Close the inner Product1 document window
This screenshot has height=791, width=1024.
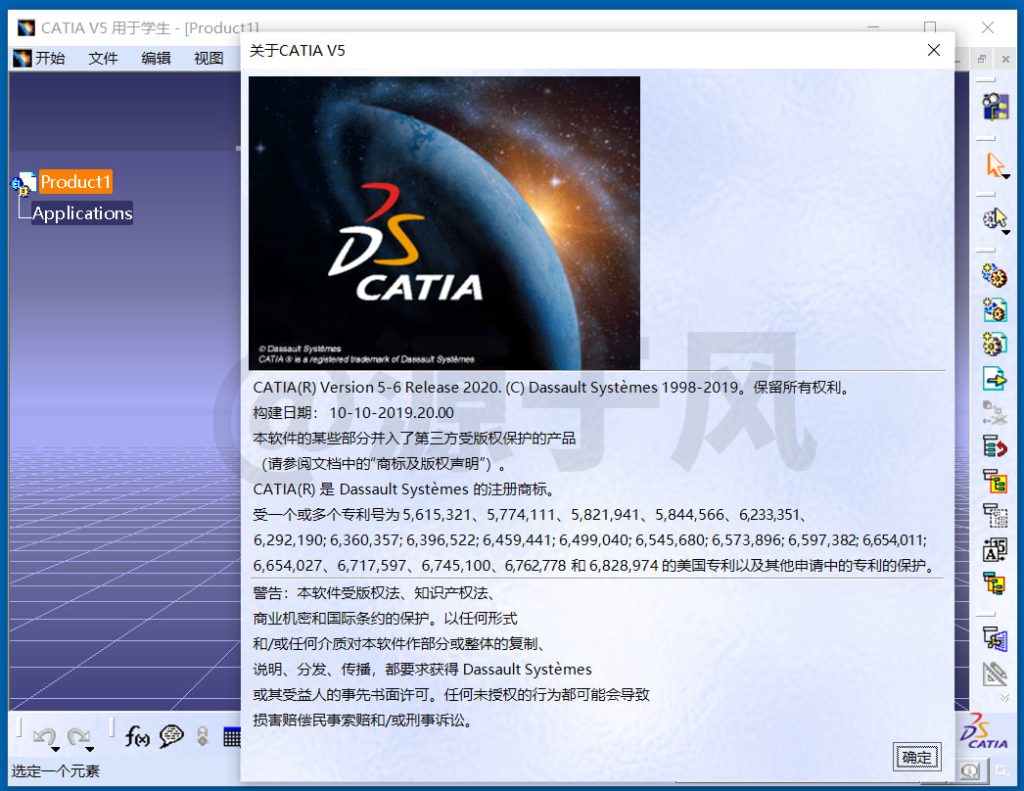(x=1006, y=59)
